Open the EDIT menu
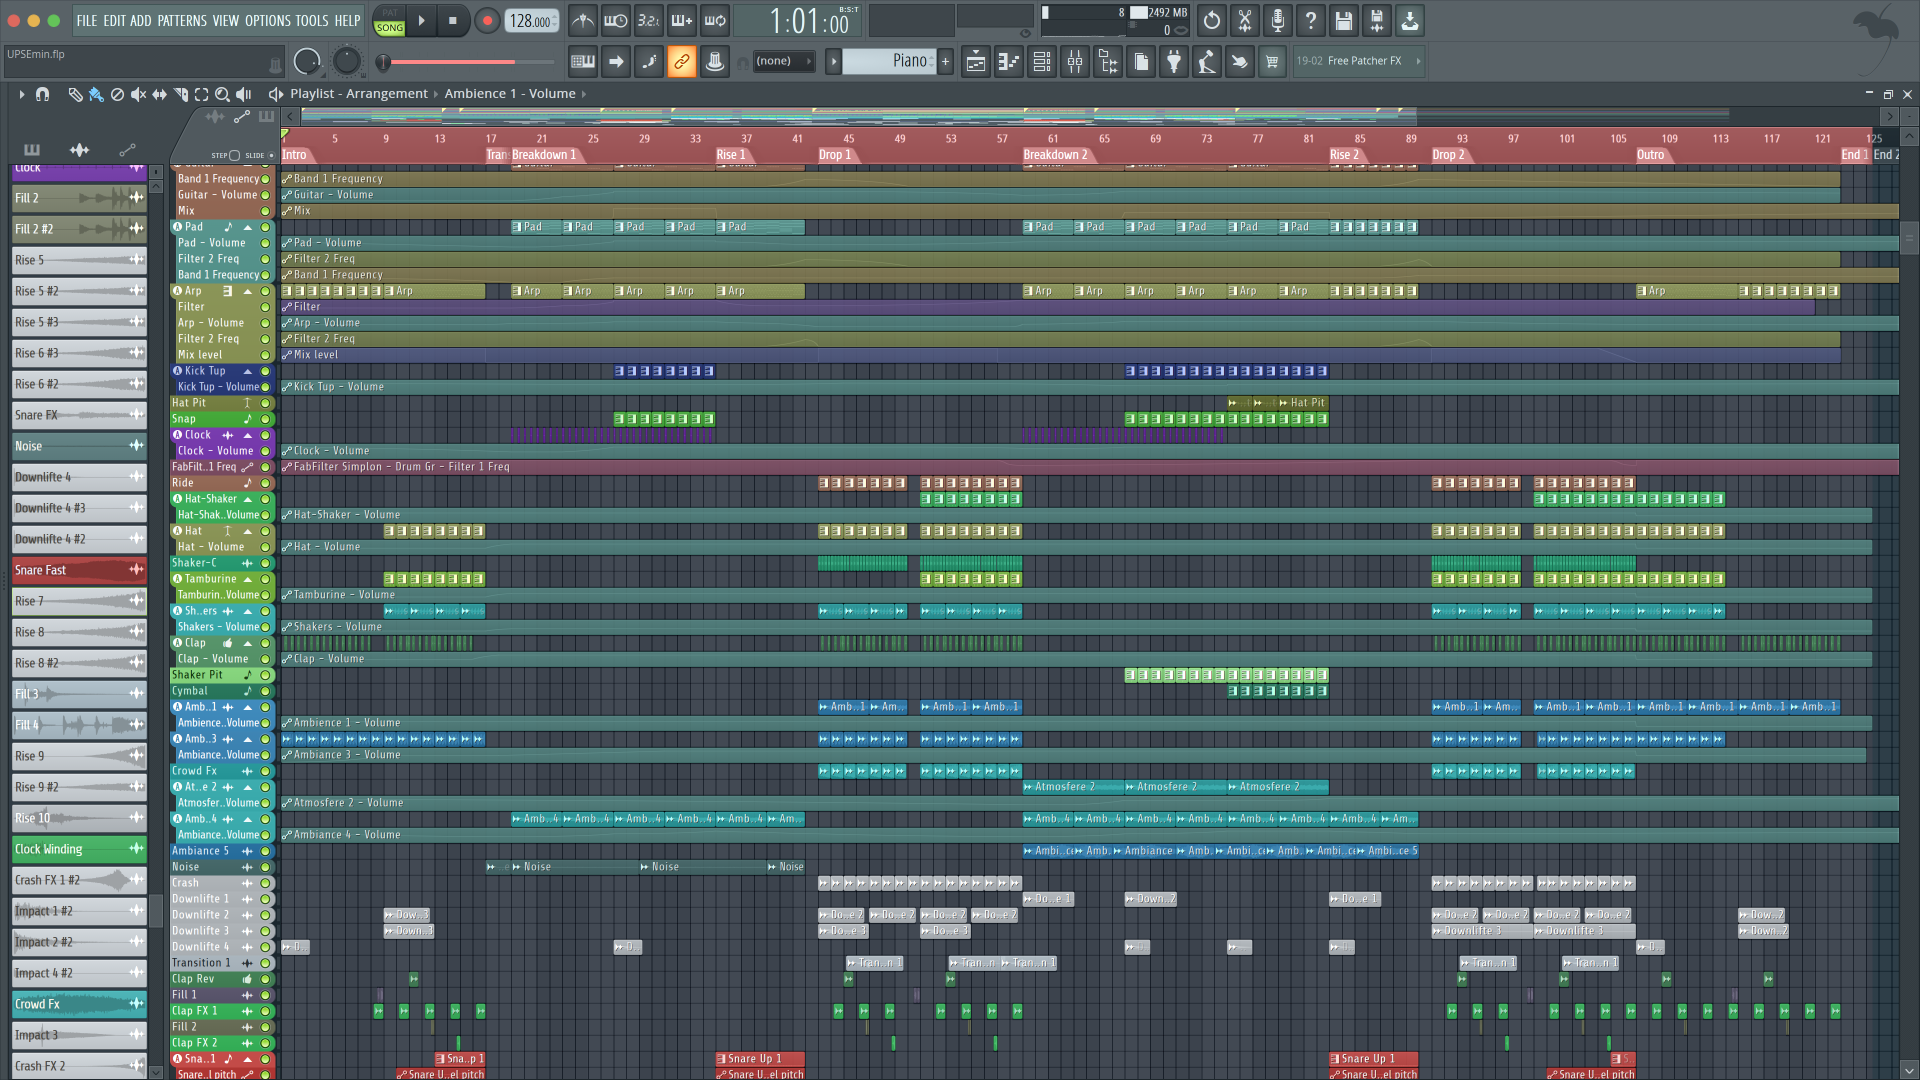The image size is (1920, 1080). tap(114, 20)
